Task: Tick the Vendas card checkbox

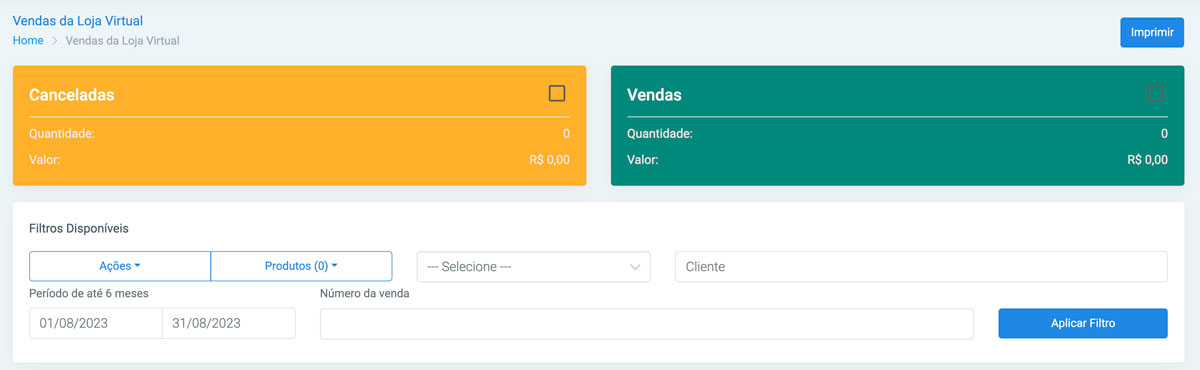Action: pyautogui.click(x=1155, y=93)
